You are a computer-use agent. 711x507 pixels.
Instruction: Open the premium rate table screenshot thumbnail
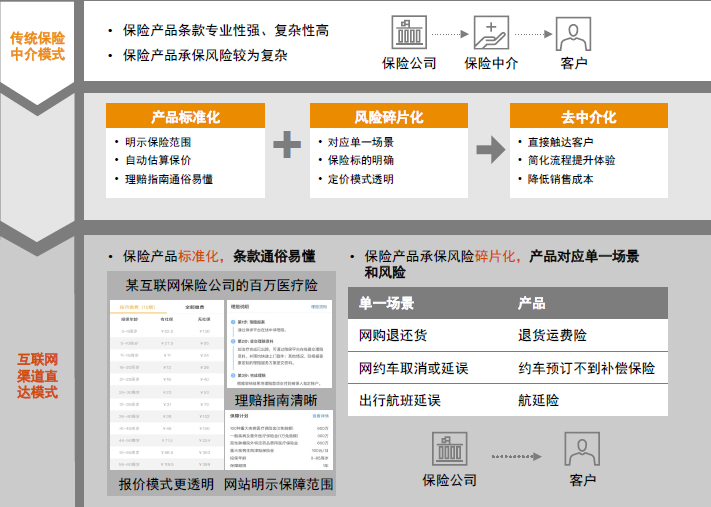(167, 385)
